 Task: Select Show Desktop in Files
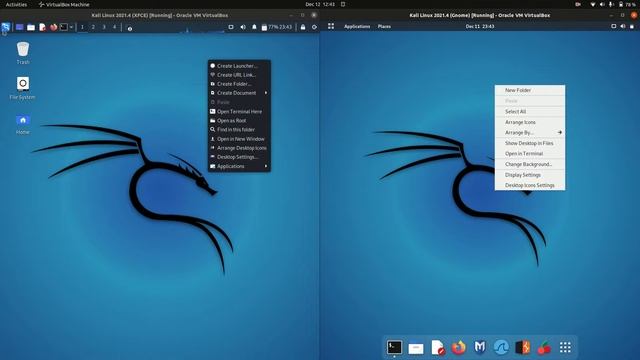point(530,143)
